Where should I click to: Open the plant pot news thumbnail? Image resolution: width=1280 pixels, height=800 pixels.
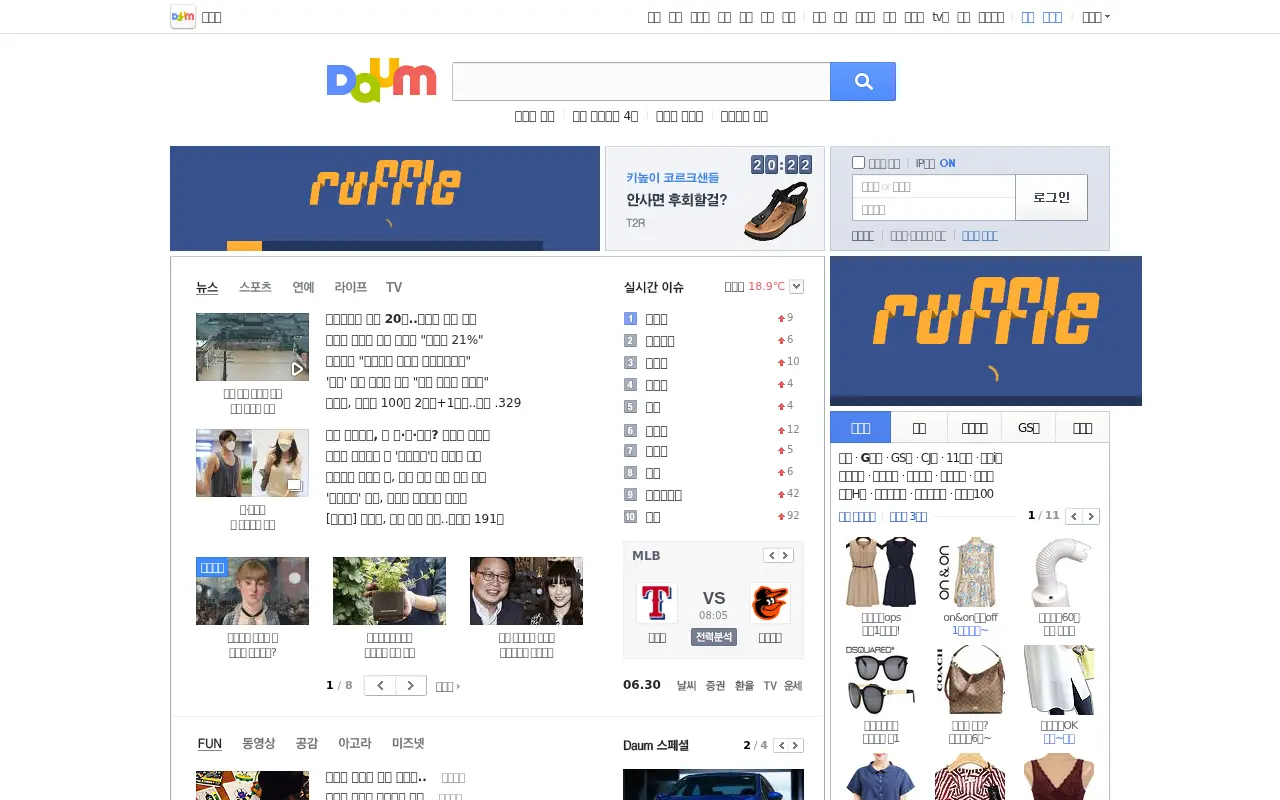[389, 591]
